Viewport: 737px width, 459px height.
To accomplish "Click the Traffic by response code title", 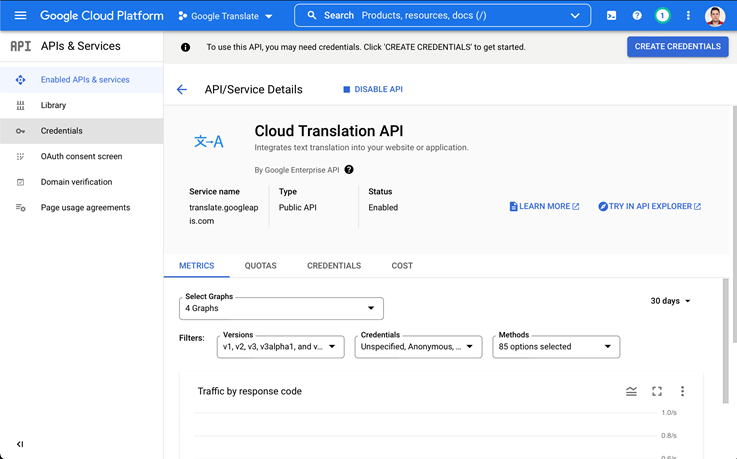I will pyautogui.click(x=250, y=391).
